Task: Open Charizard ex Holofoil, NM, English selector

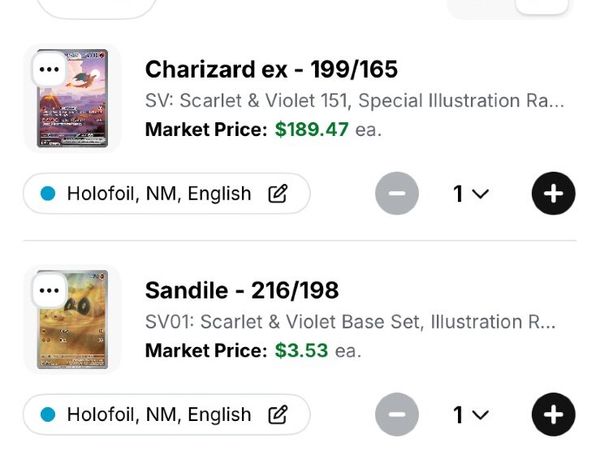Action: pyautogui.click(x=167, y=193)
